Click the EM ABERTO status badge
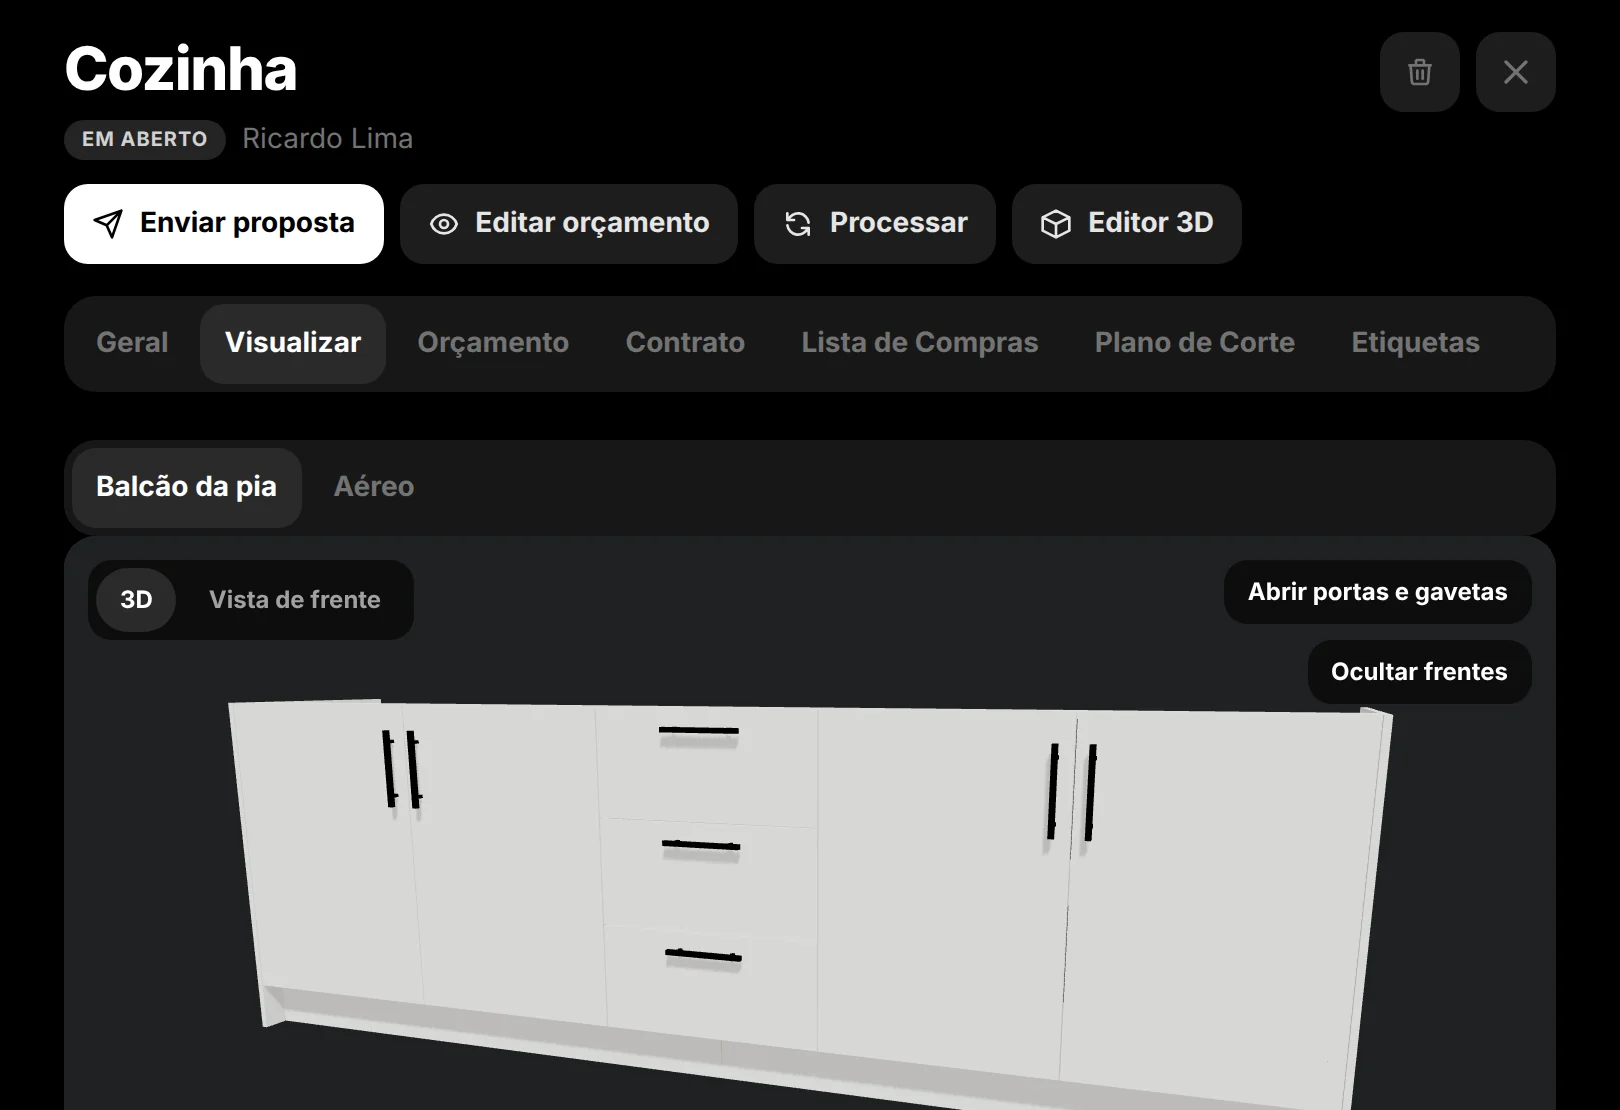Image resolution: width=1620 pixels, height=1110 pixels. coord(145,139)
